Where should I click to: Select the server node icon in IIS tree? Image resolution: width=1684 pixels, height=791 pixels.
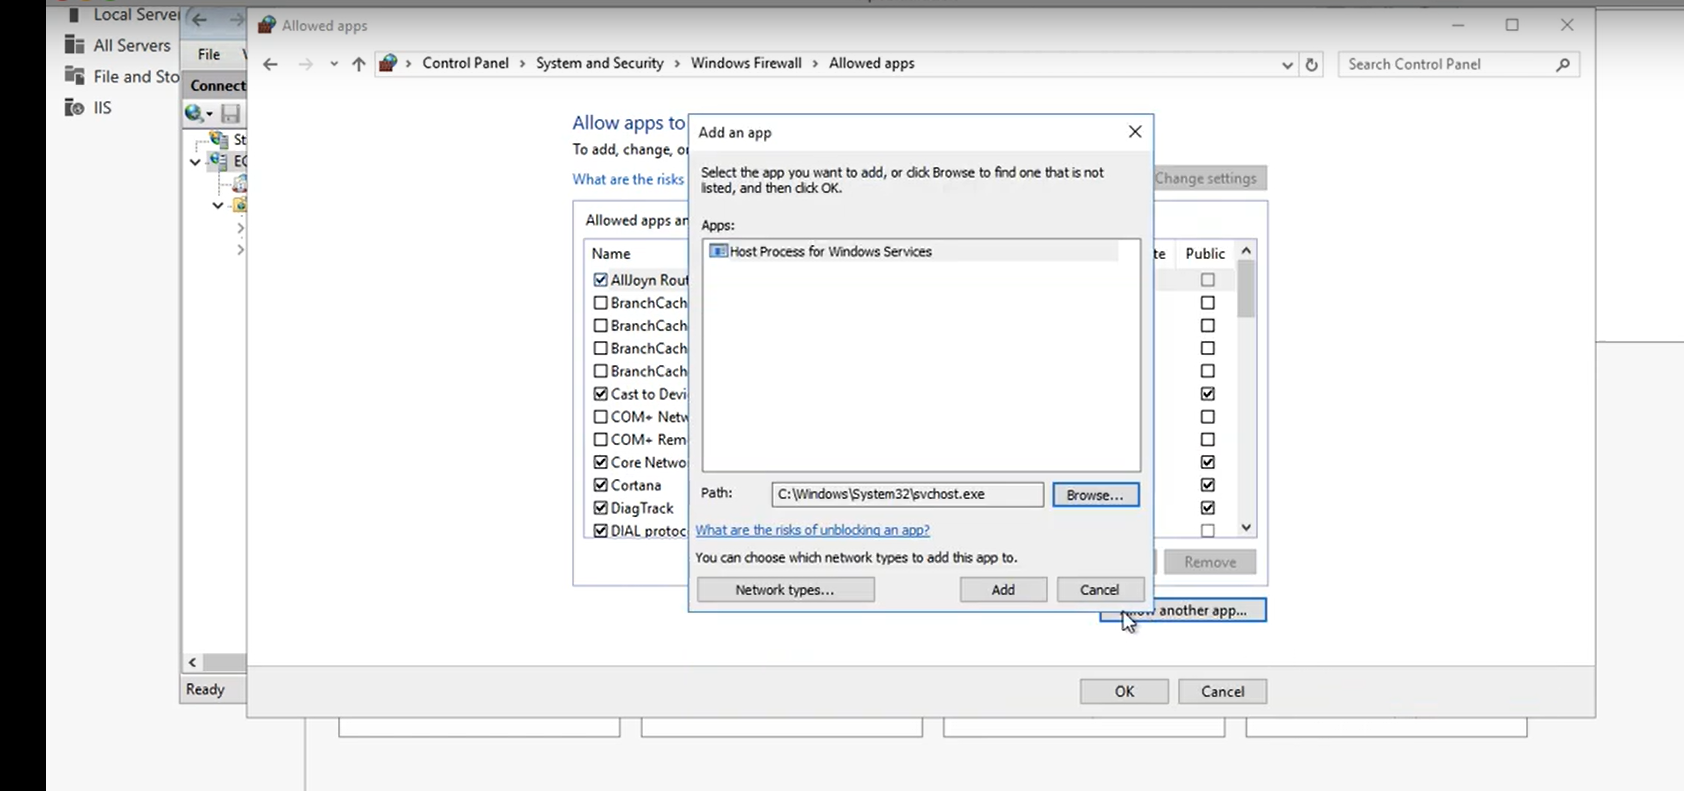pyautogui.click(x=217, y=161)
